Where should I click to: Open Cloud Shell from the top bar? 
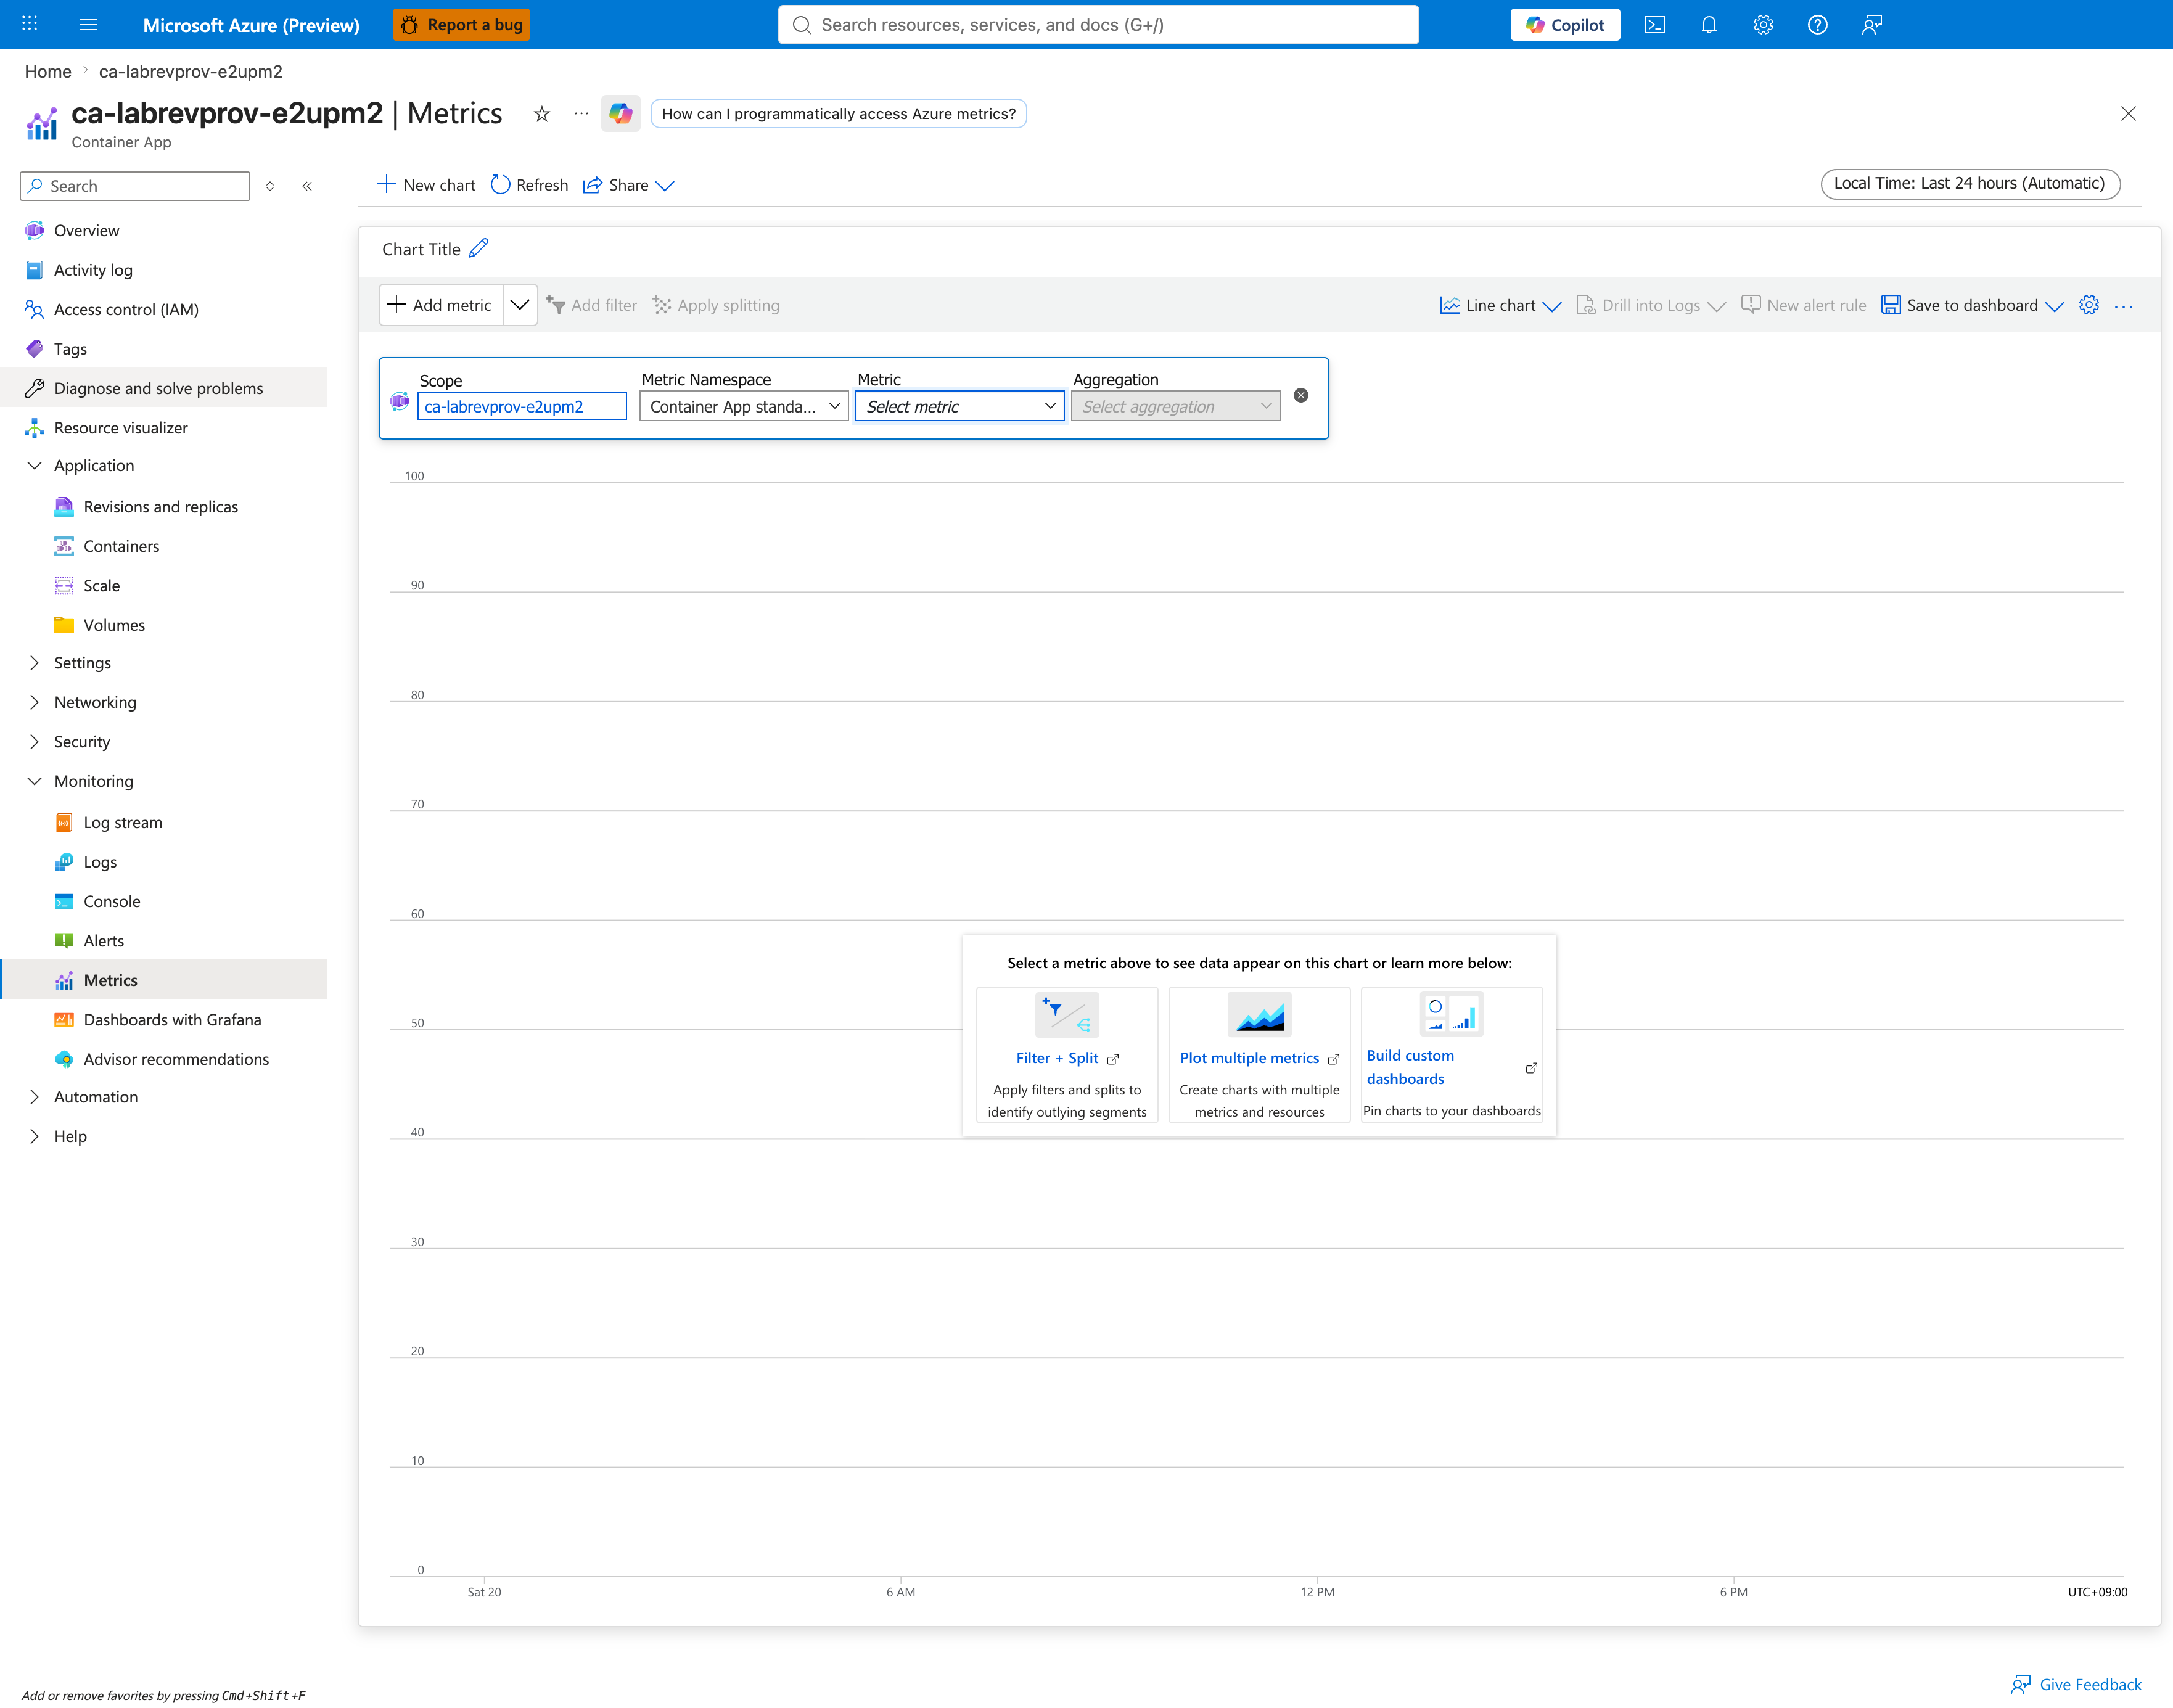coord(1655,24)
